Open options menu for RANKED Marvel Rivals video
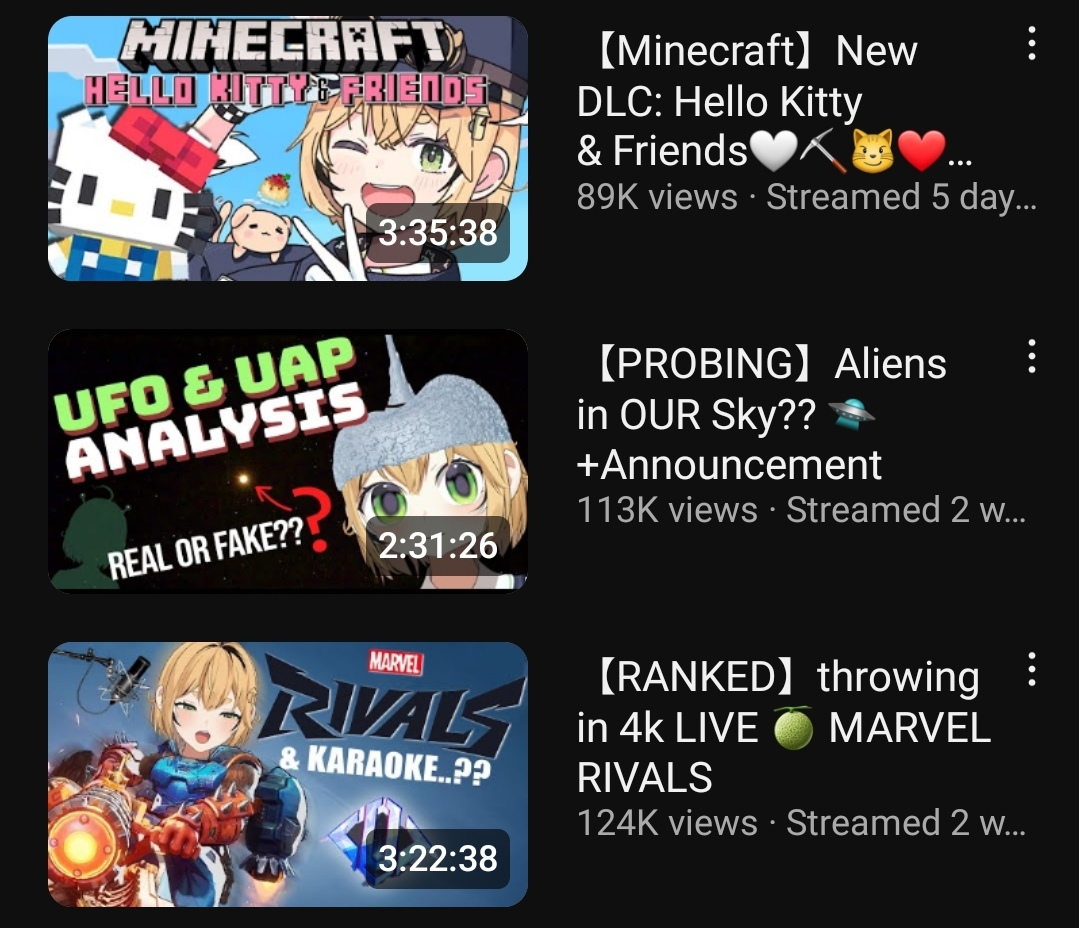The width and height of the screenshot is (1079, 928). (x=1031, y=669)
